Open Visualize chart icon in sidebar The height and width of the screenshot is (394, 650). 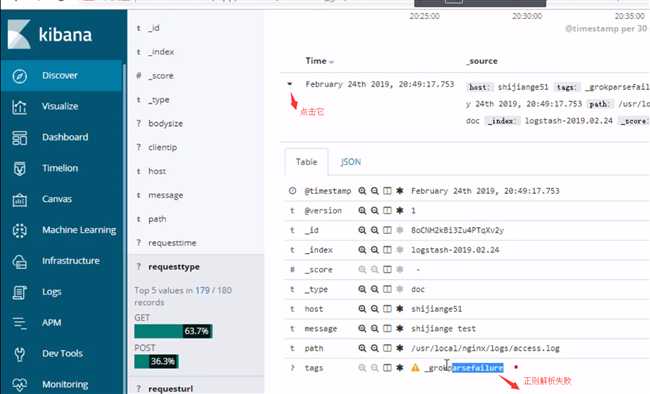click(19, 107)
